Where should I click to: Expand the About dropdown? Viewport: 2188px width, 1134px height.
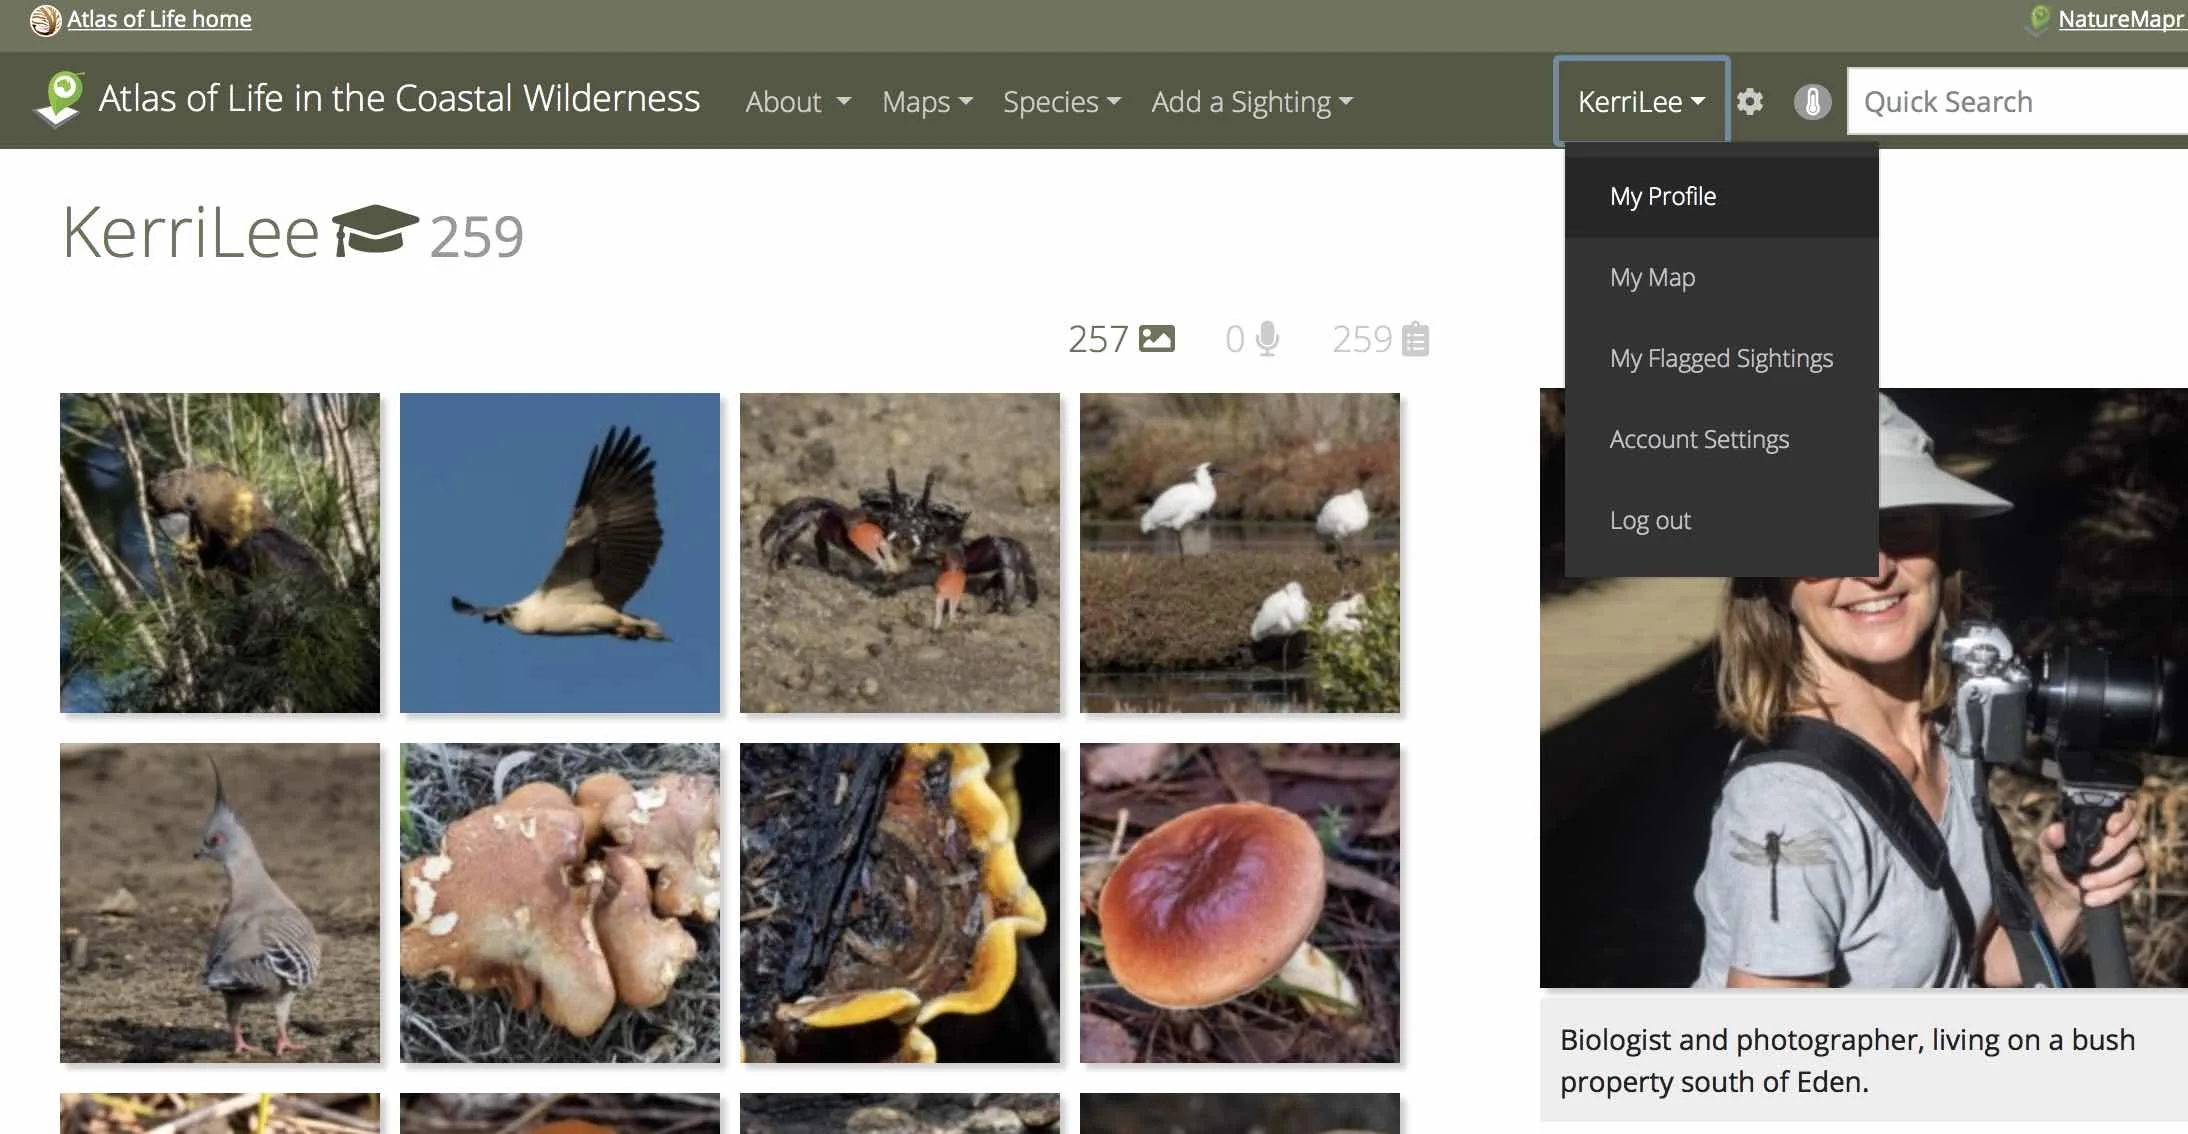(798, 102)
